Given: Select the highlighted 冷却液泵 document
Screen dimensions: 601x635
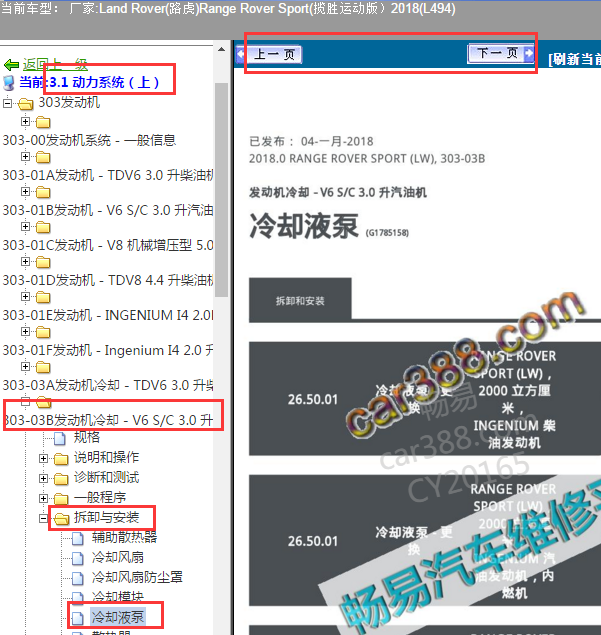Looking at the screenshot, I should pyautogui.click(x=118, y=617).
